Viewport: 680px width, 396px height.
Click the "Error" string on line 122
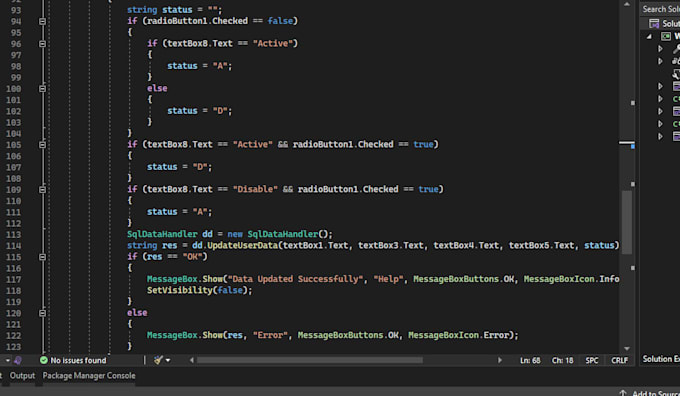coord(270,335)
